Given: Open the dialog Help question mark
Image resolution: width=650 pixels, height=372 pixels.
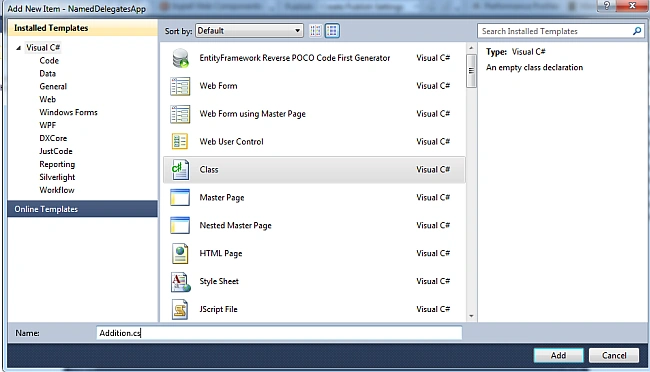Looking at the screenshot, I should pos(606,5).
